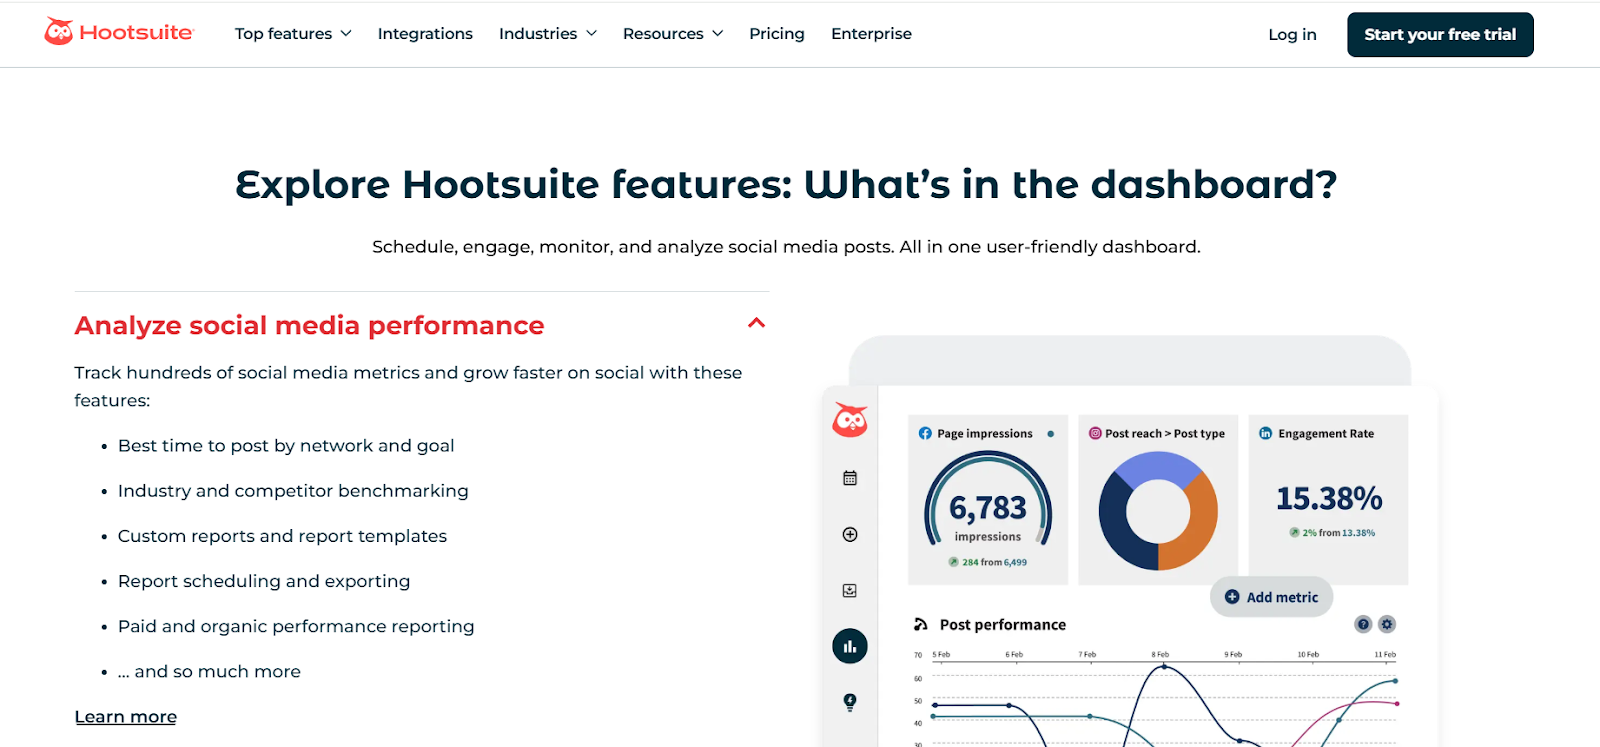
Task: Expand the Top features dropdown
Action: click(x=293, y=33)
